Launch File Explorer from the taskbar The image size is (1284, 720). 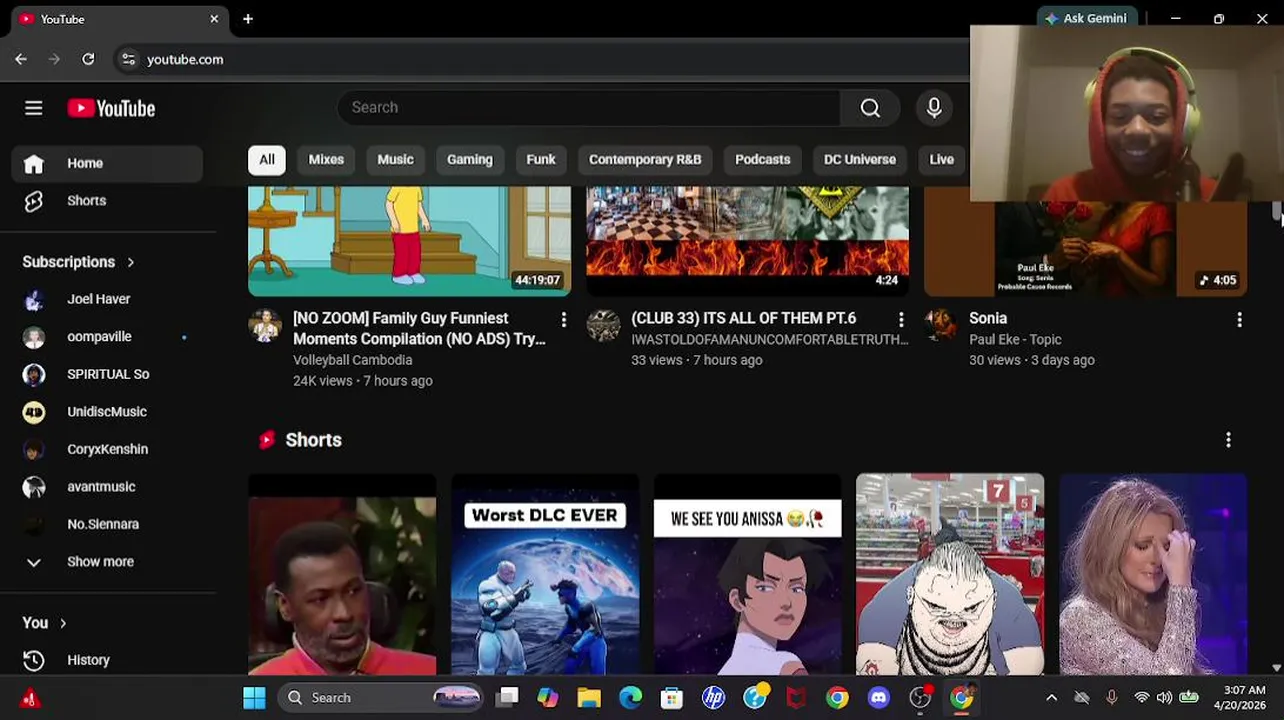click(589, 698)
